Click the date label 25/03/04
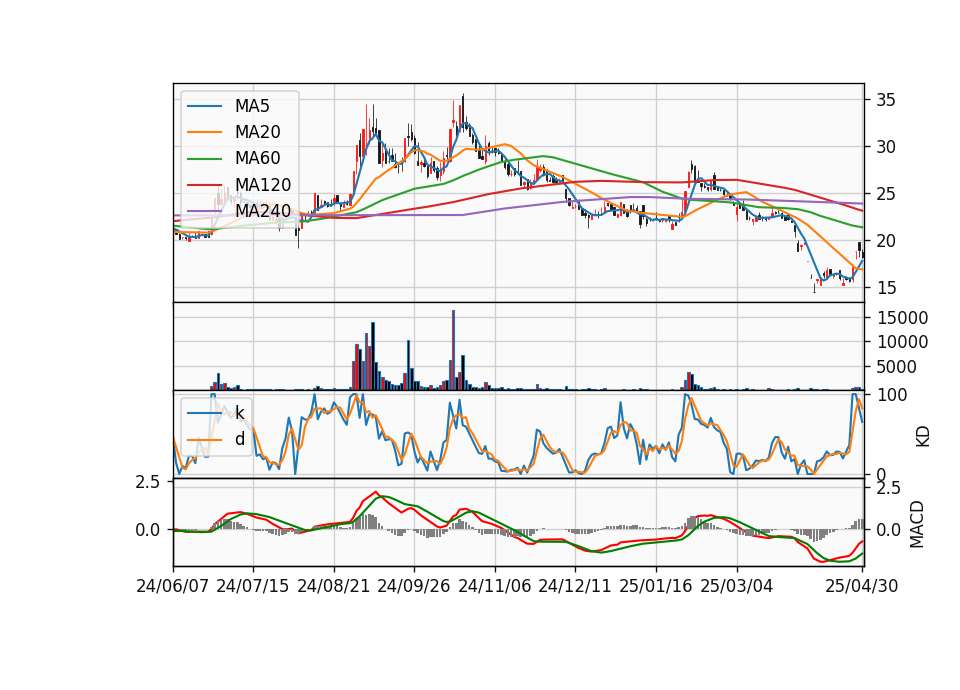960x690 pixels. pos(737,586)
